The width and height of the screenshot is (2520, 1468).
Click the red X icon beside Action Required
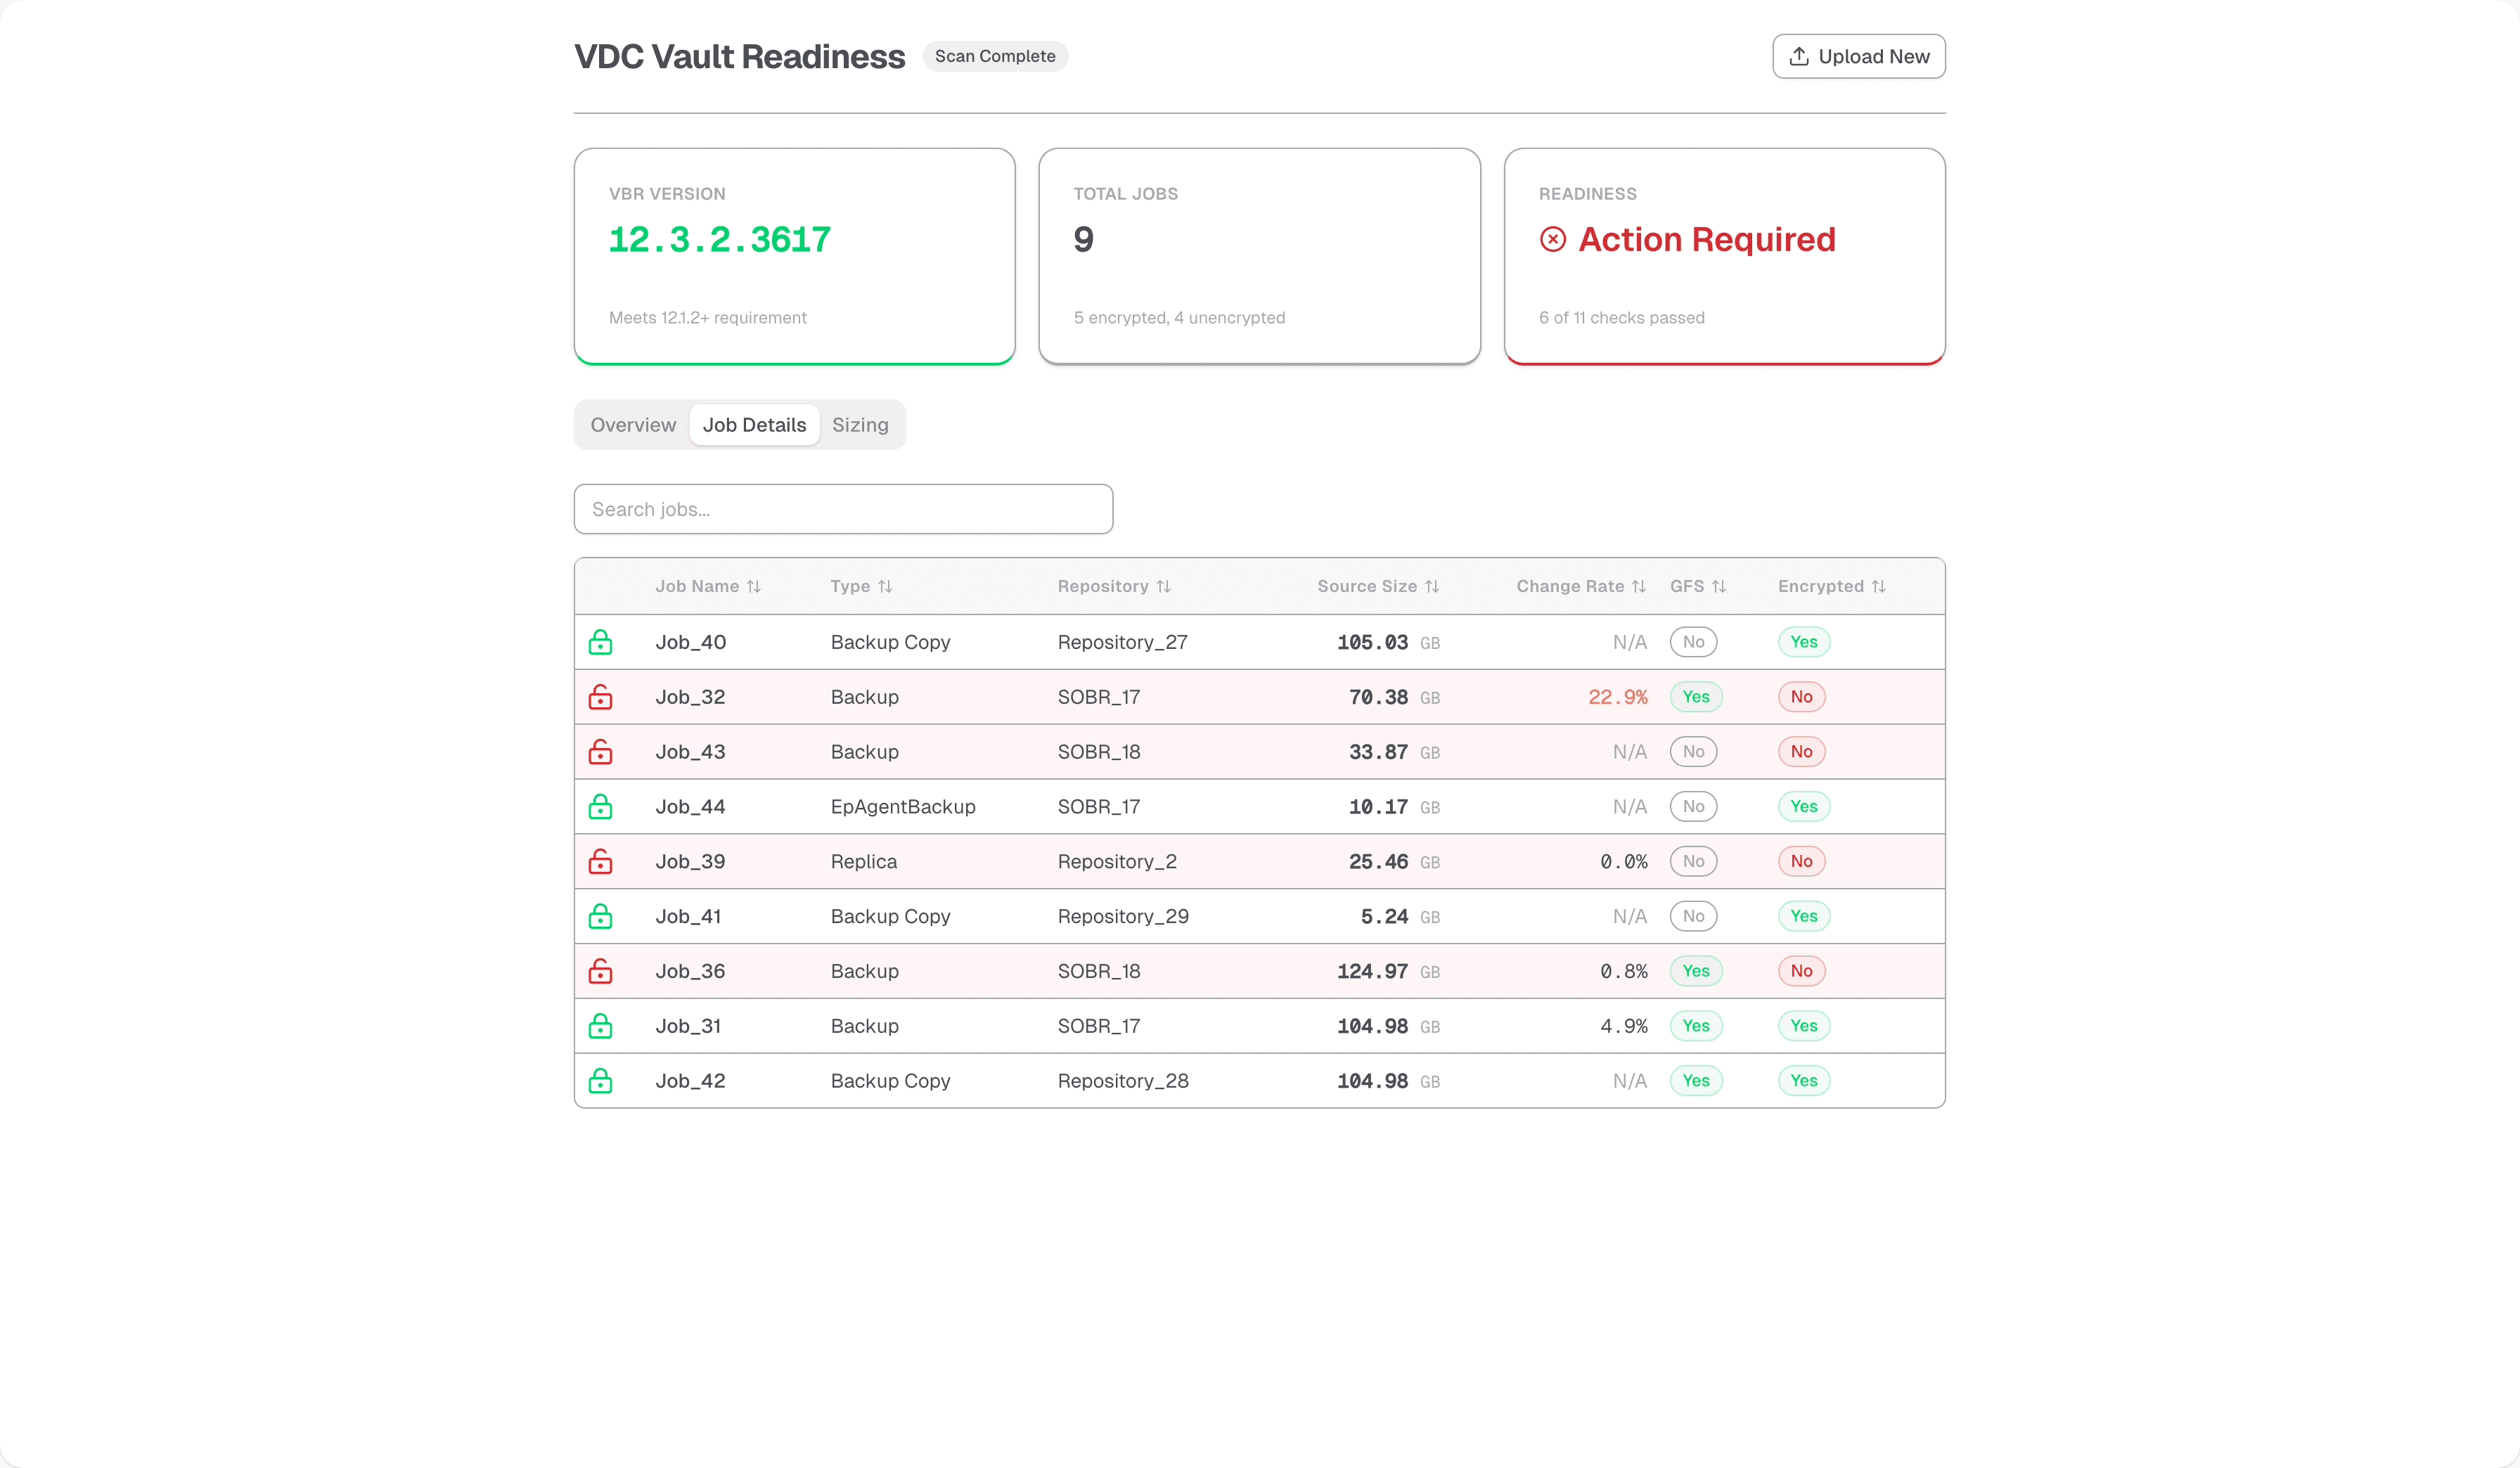tap(1552, 239)
